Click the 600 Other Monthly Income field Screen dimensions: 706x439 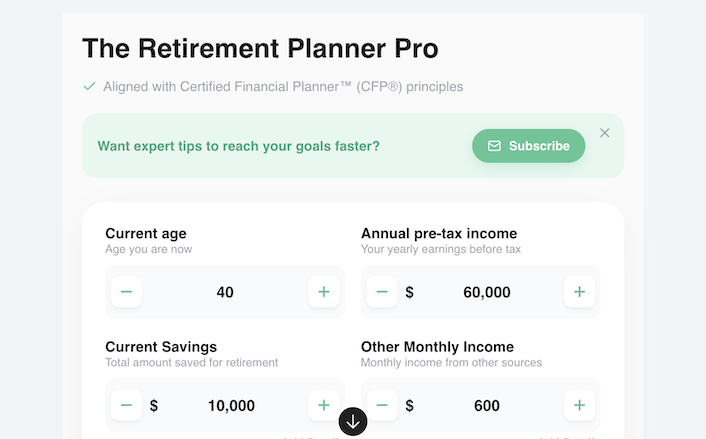tap(487, 405)
